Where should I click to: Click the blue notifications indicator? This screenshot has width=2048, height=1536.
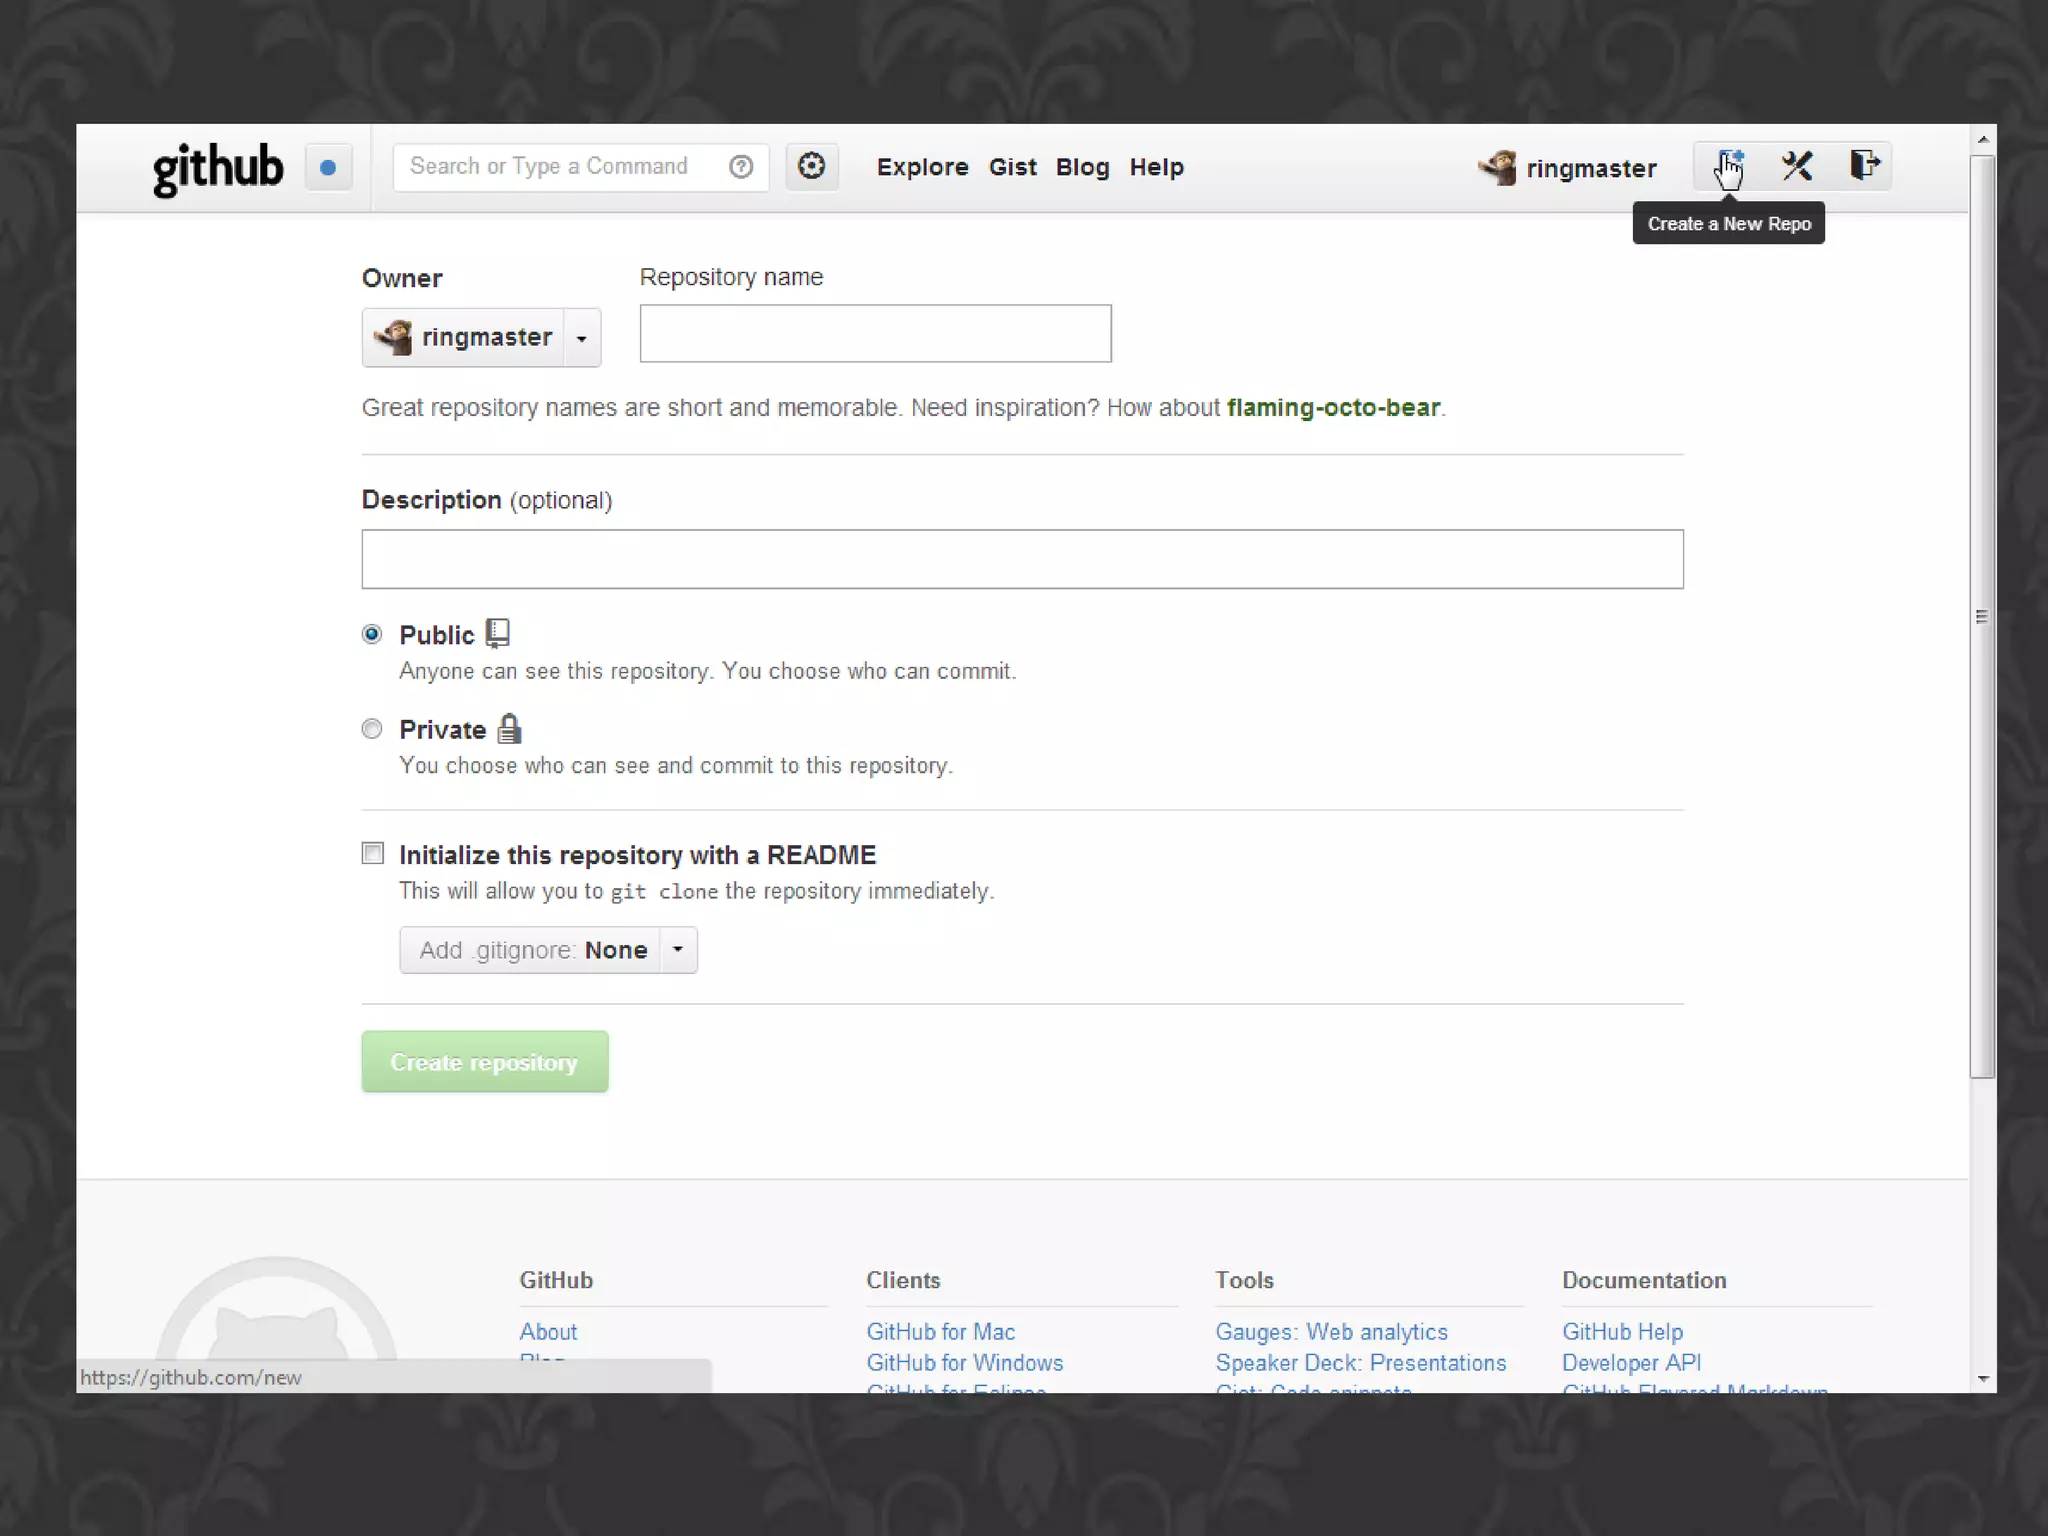pos(328,167)
